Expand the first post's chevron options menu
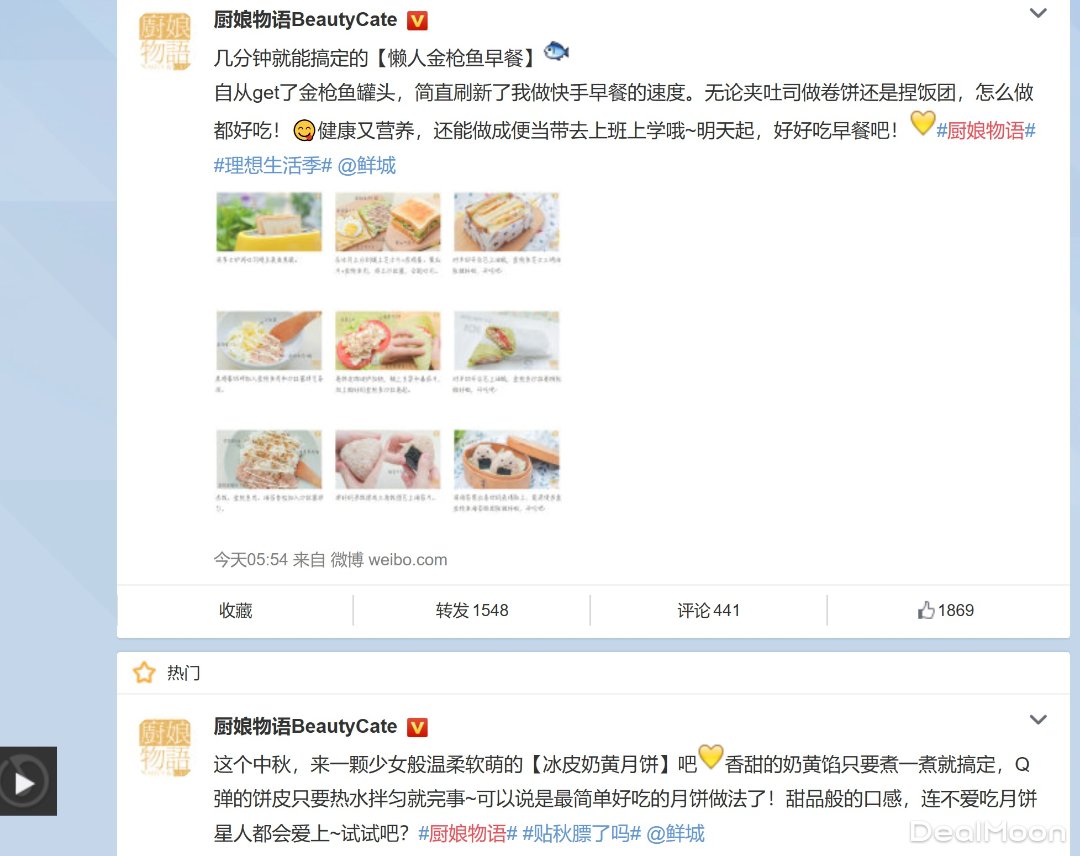 (x=1037, y=13)
